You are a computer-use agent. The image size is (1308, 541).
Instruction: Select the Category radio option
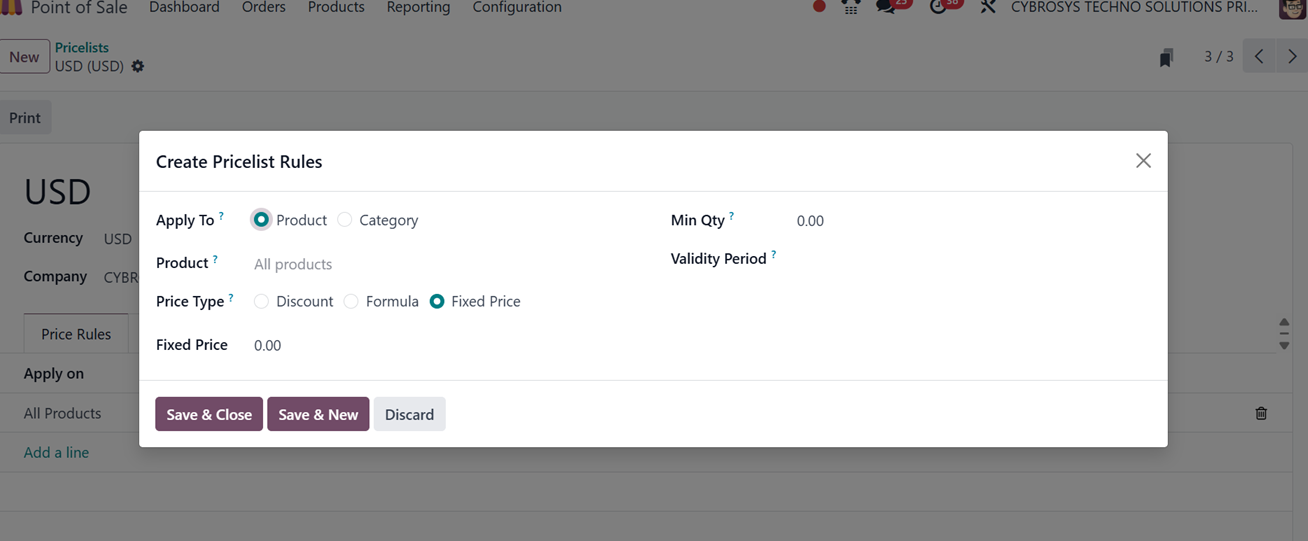[x=345, y=220]
